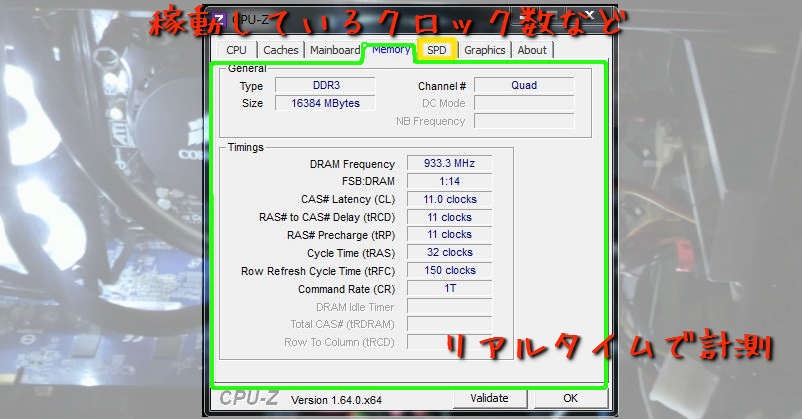The image size is (802, 419).
Task: Open the Caches tab
Action: [x=281, y=50]
